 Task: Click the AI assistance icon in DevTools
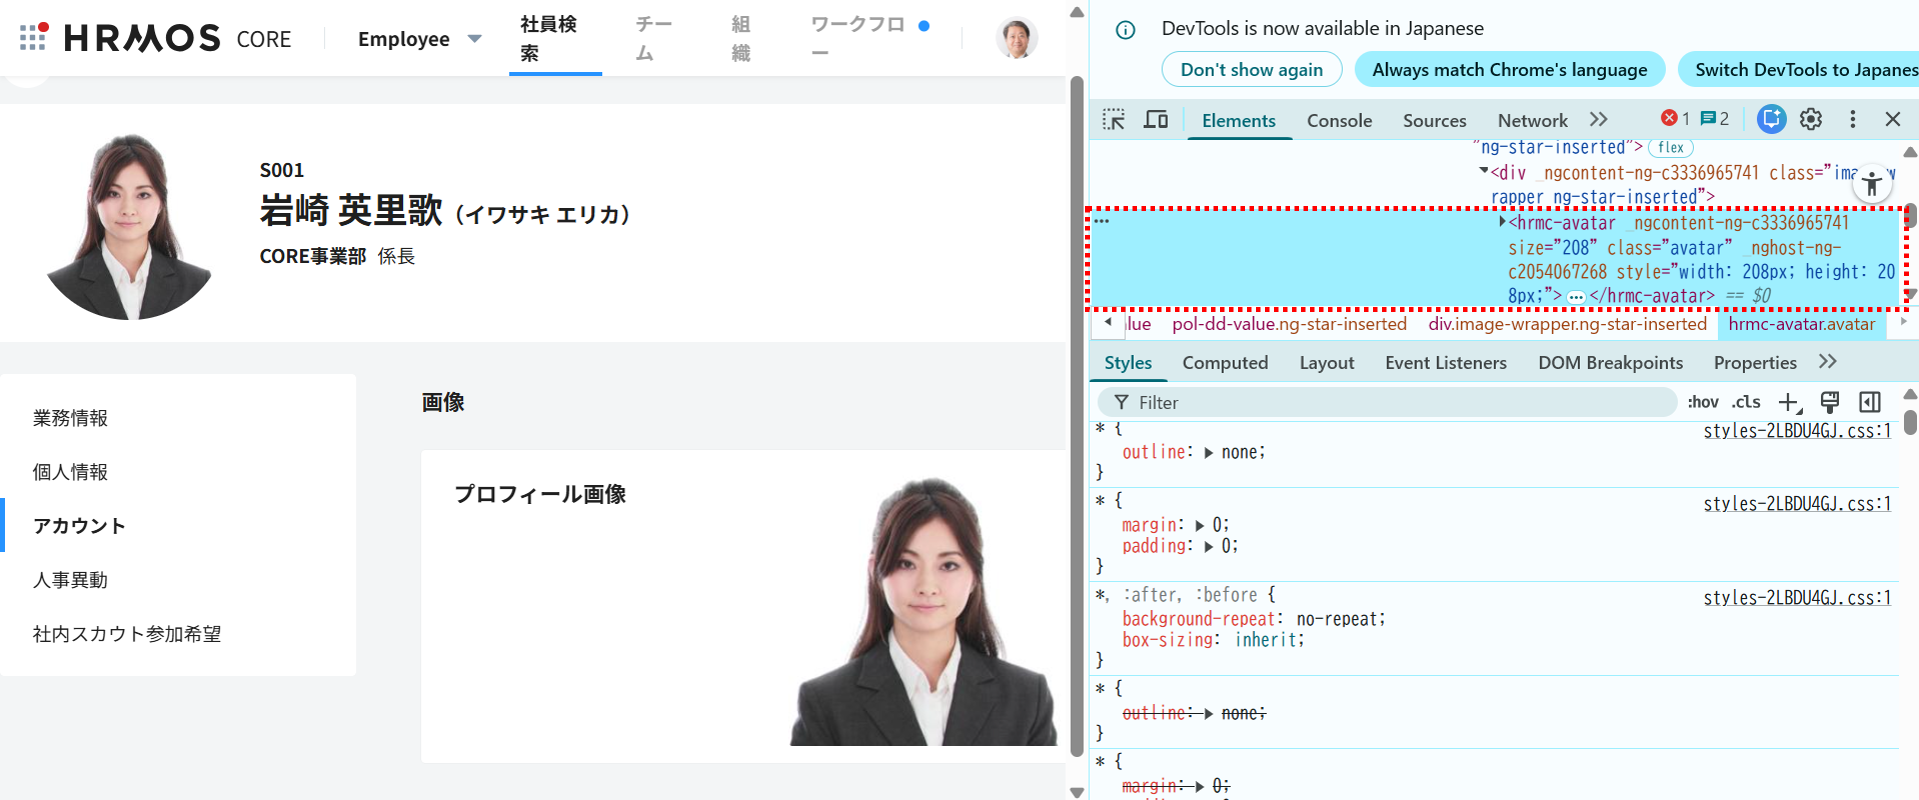1771,120
